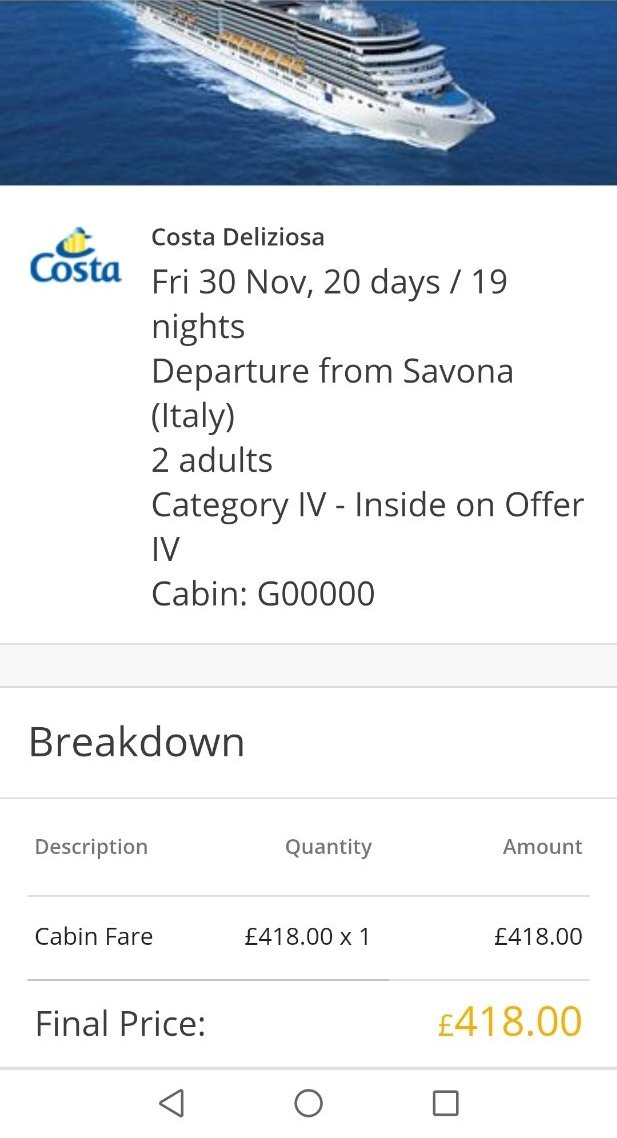Tap the £418.00 x 1 quantity

coord(307,937)
